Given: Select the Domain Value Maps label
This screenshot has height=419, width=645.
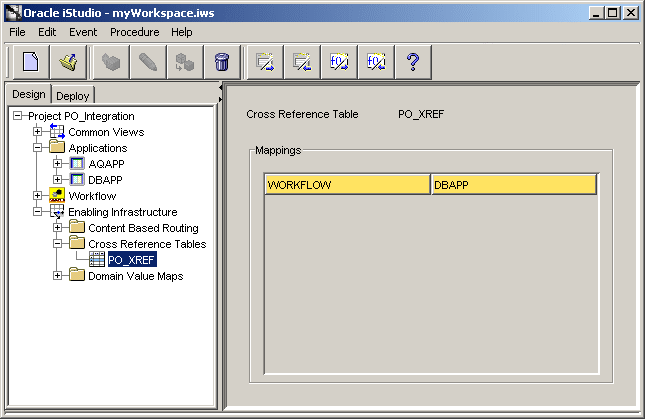Looking at the screenshot, I should point(136,276).
